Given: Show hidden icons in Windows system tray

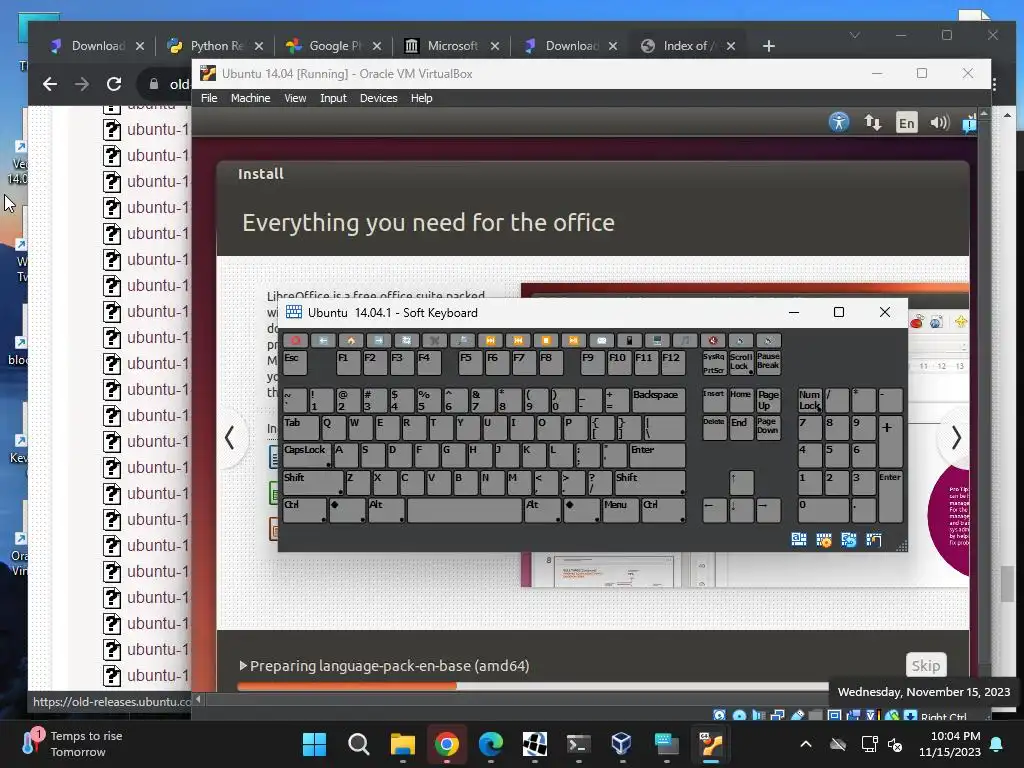Looking at the screenshot, I should [x=806, y=744].
